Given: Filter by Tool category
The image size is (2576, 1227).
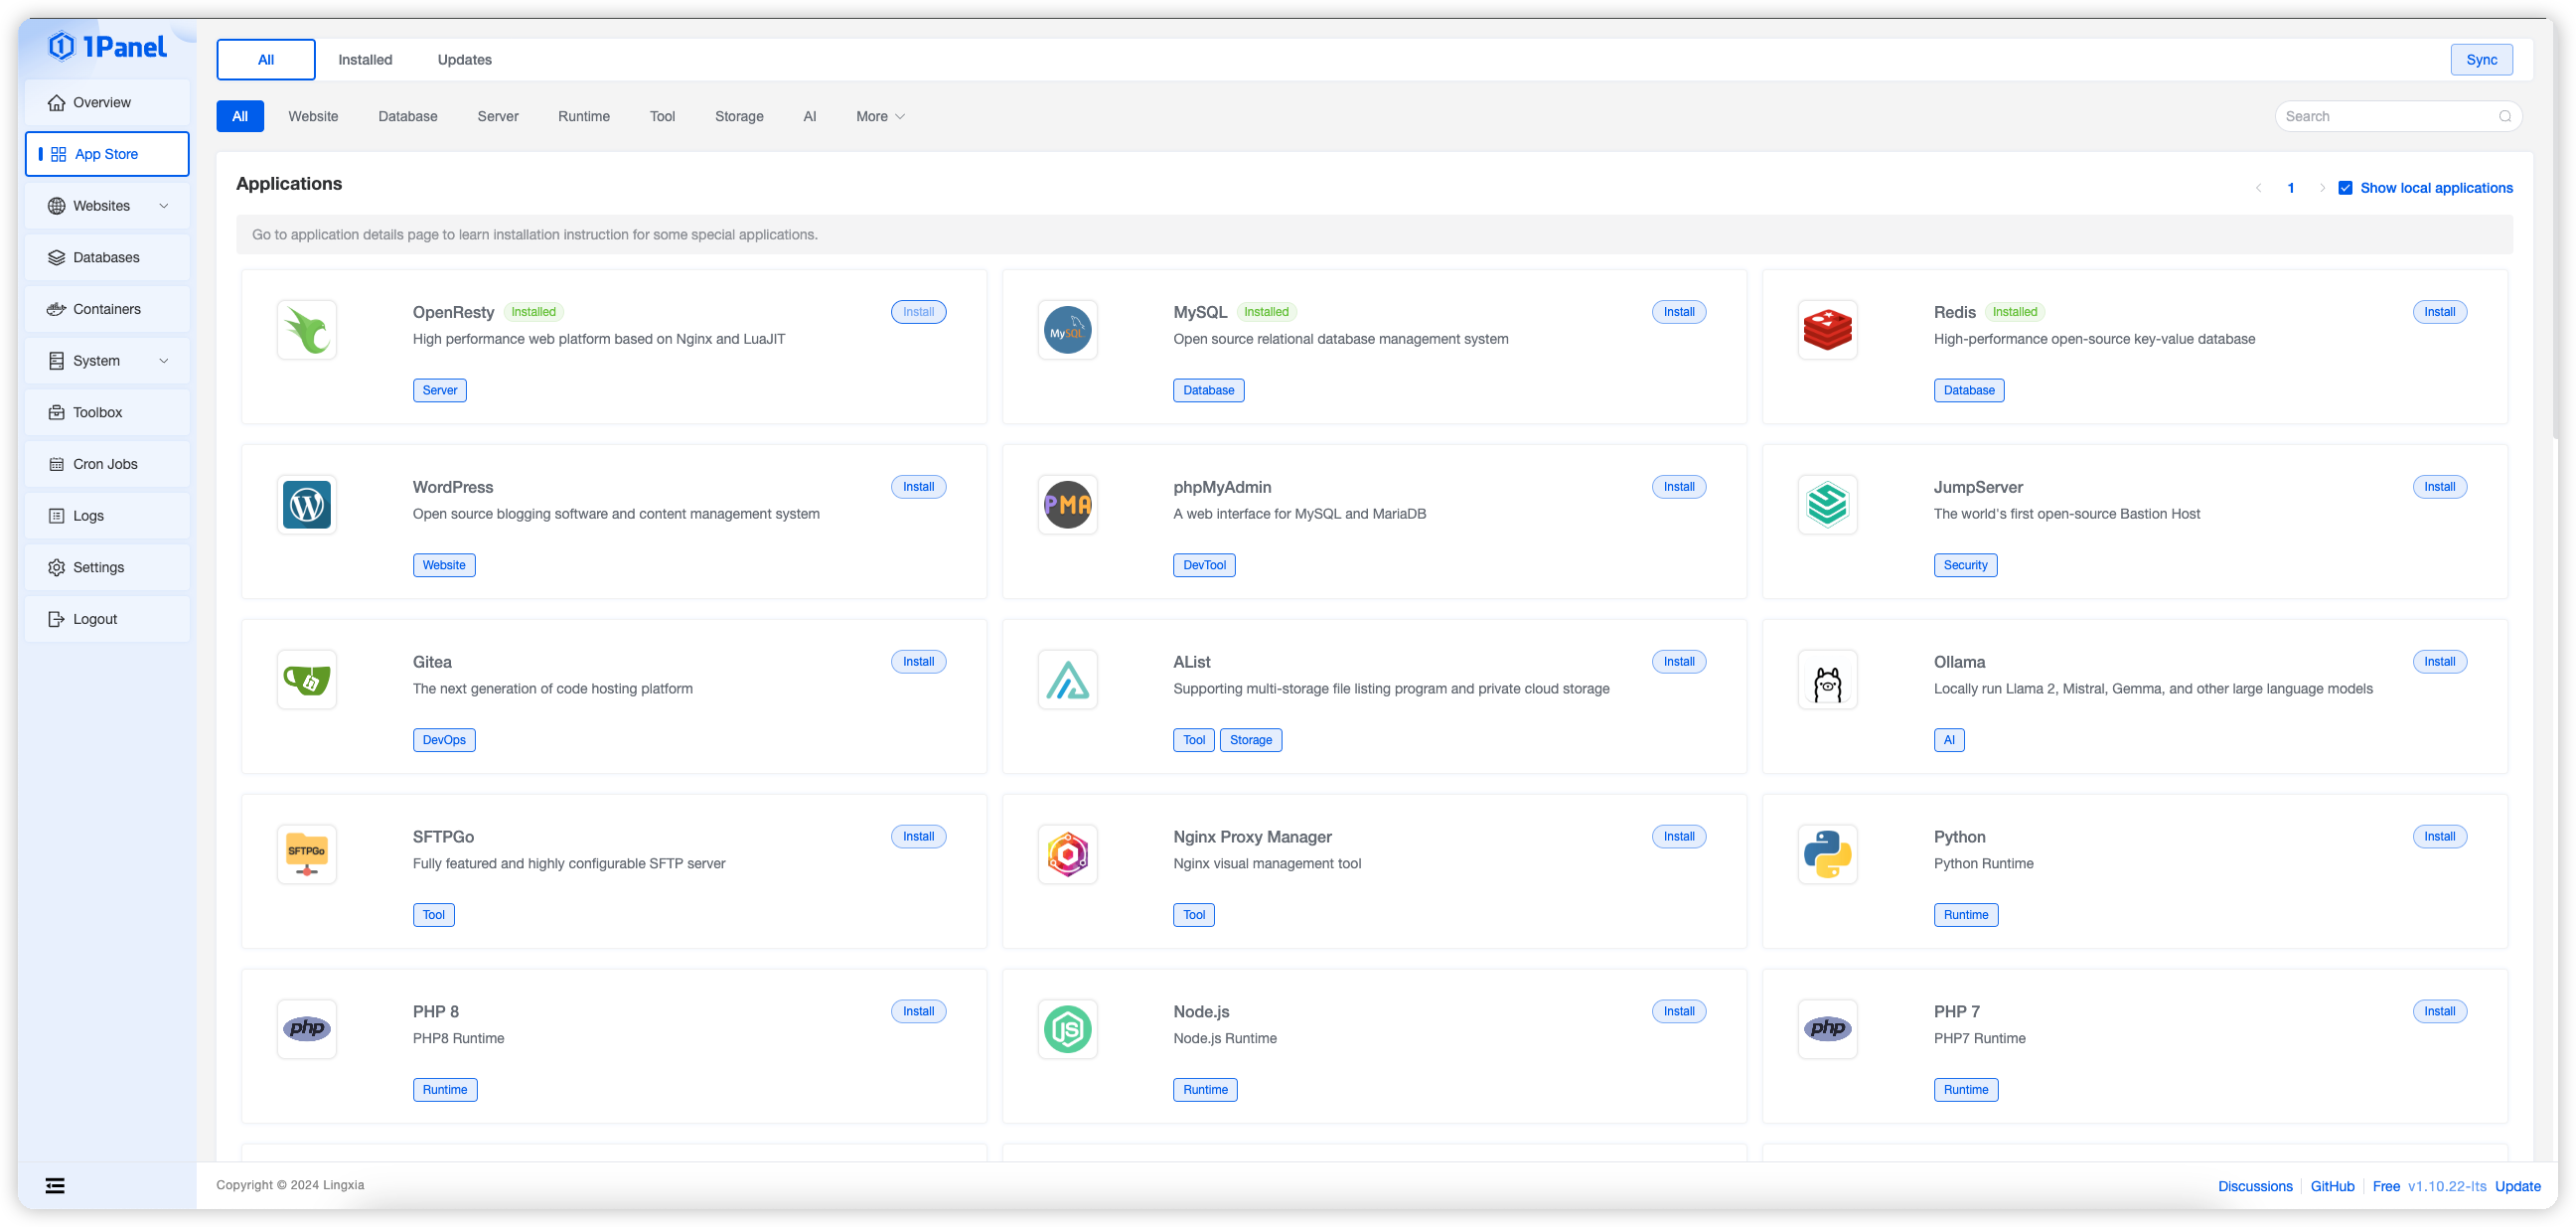Looking at the screenshot, I should tap(662, 116).
